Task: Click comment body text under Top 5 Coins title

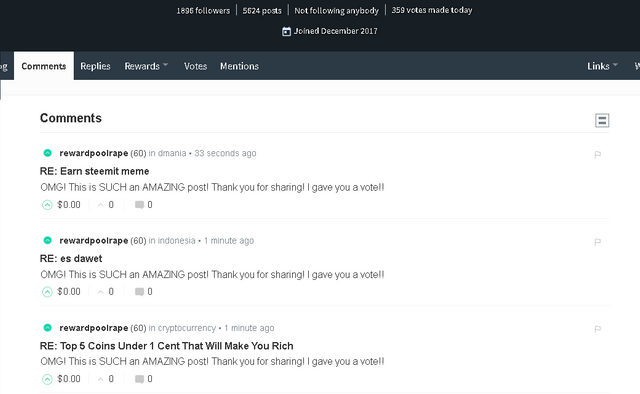Action: [212, 362]
